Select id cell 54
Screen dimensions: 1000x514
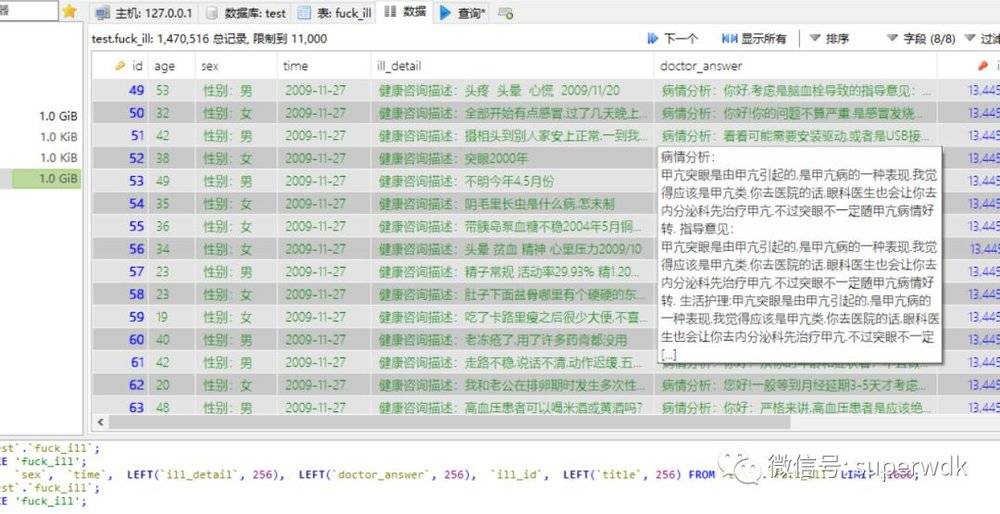(x=121, y=203)
